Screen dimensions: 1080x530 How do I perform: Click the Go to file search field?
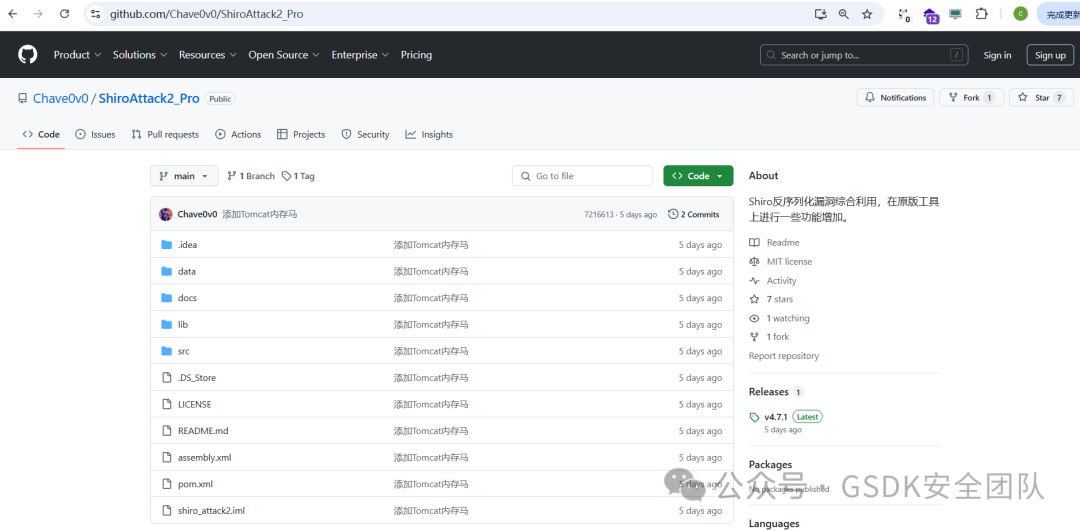pyautogui.click(x=582, y=176)
